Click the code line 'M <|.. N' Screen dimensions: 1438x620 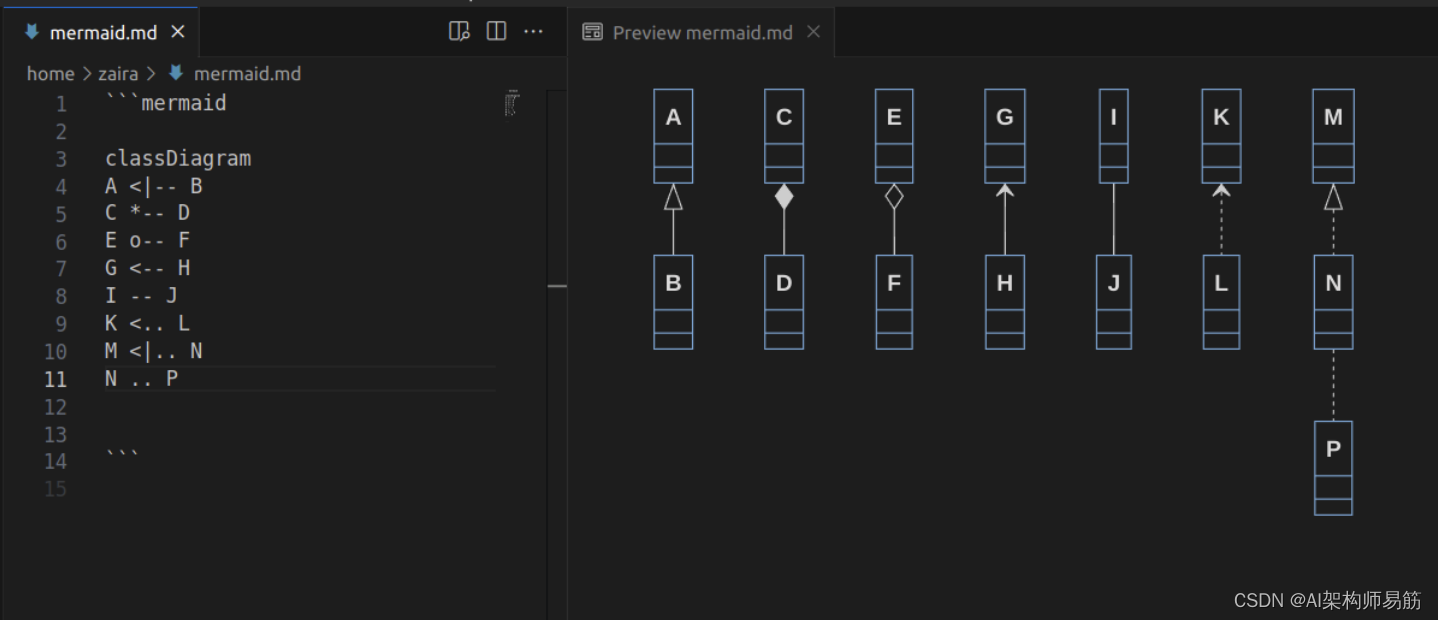click(x=154, y=351)
